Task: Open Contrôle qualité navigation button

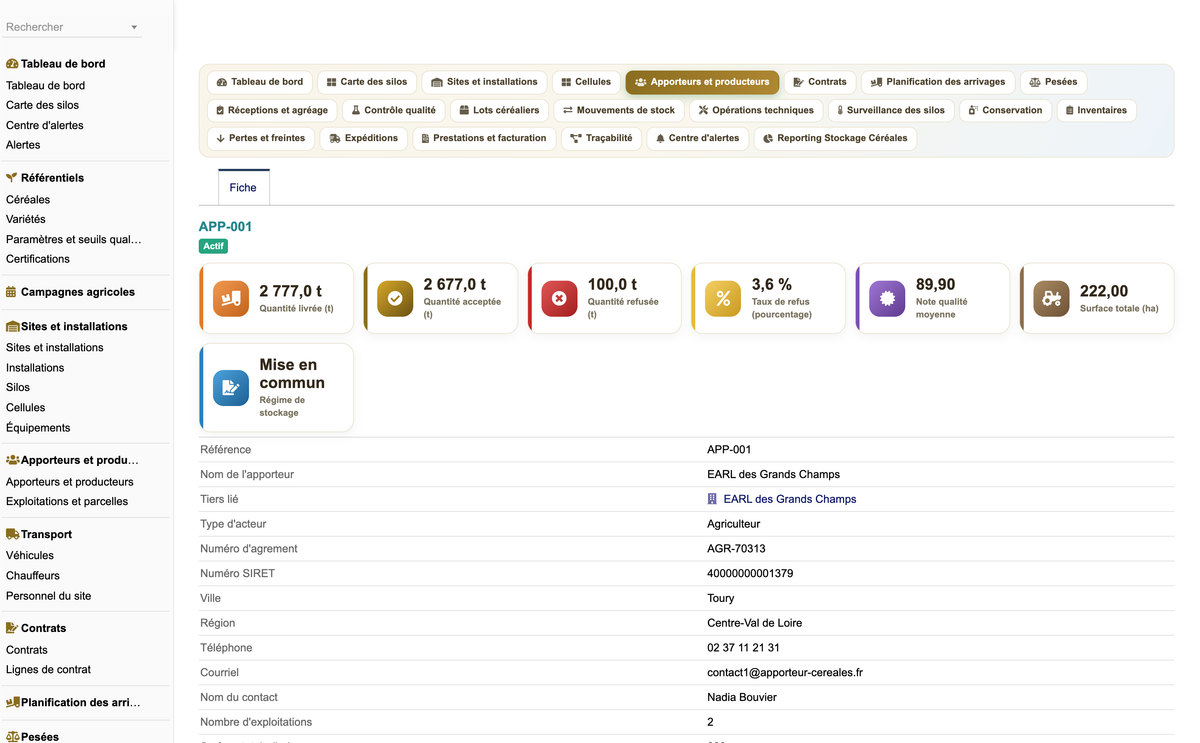Action: tap(393, 110)
